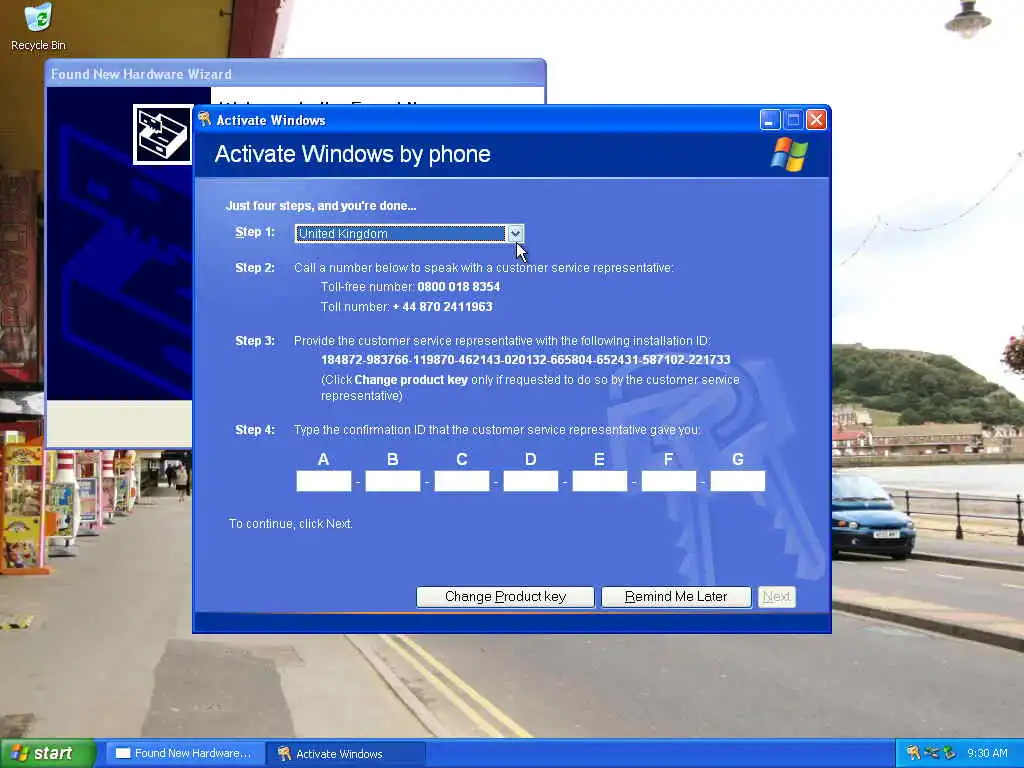The image size is (1024, 768).
Task: Click the Activate Windows title bar key icon
Action: pyautogui.click(x=204, y=119)
